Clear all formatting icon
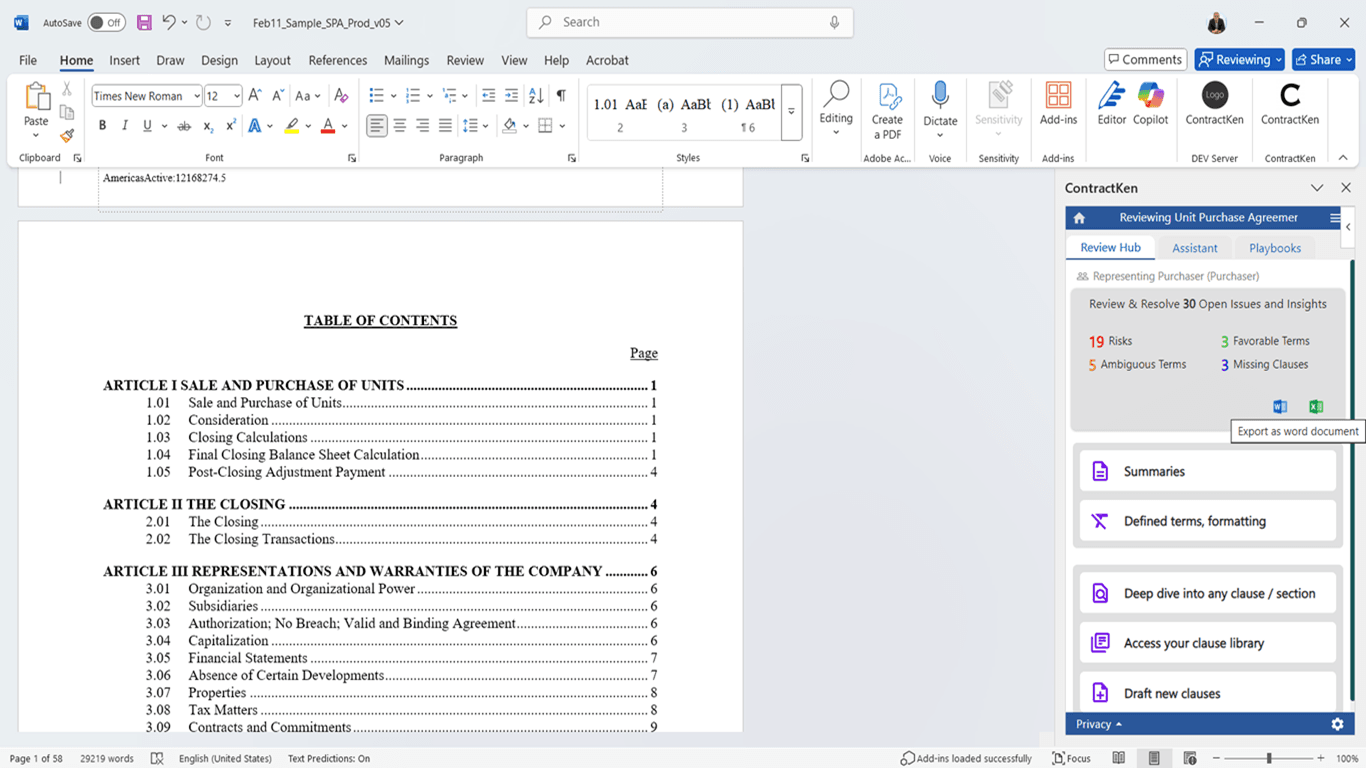This screenshot has height=768, width=1366. coord(341,96)
